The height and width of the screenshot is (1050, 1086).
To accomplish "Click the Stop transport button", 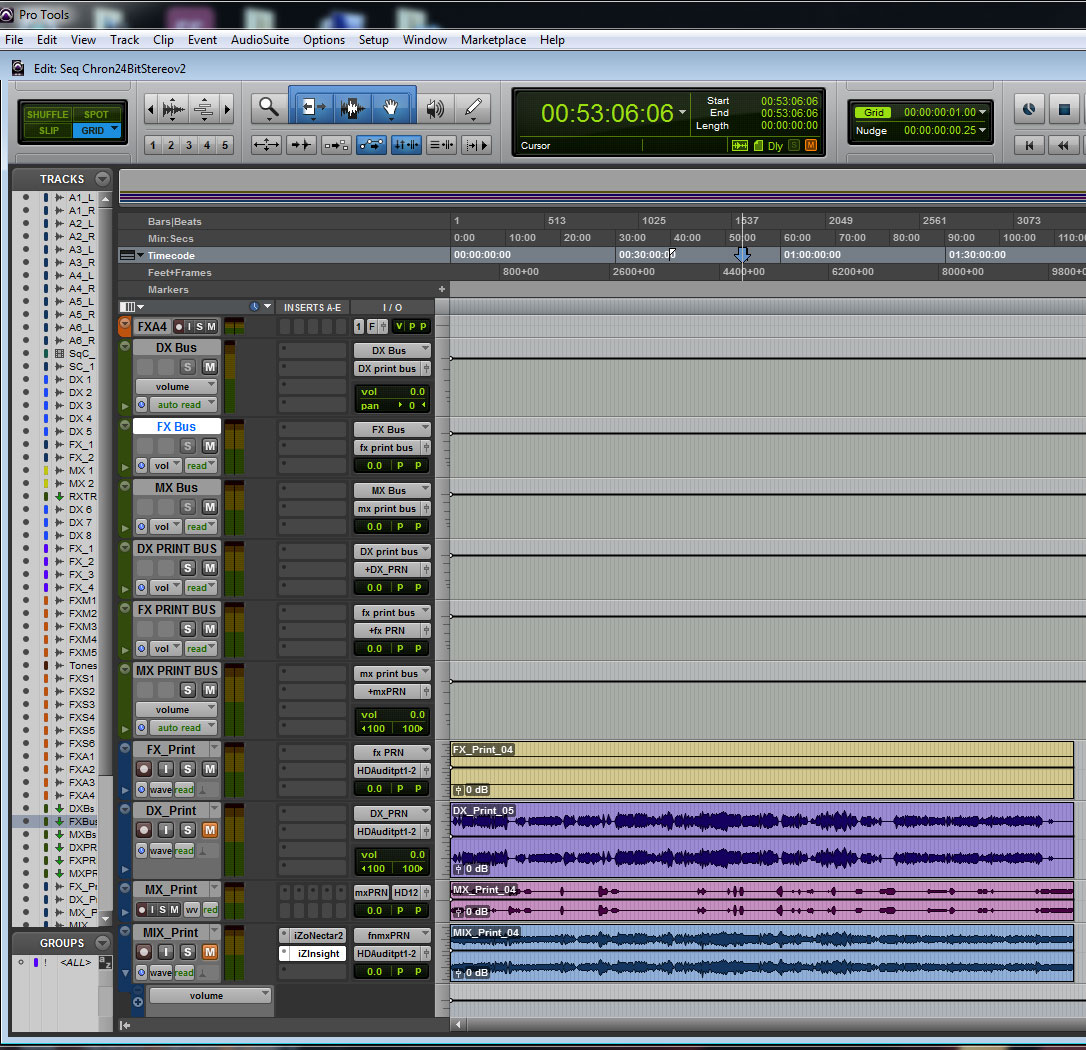I will (x=1065, y=109).
